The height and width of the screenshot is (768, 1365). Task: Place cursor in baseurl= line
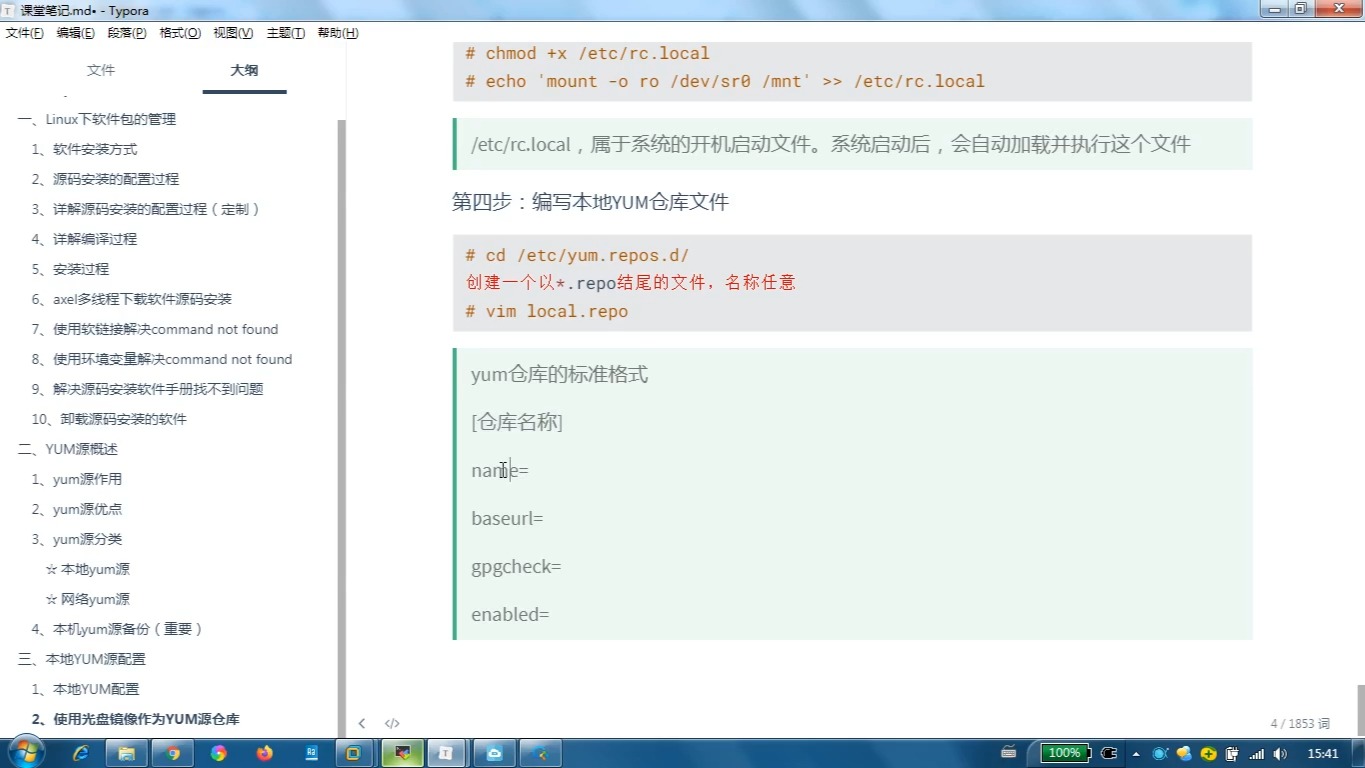coord(507,518)
